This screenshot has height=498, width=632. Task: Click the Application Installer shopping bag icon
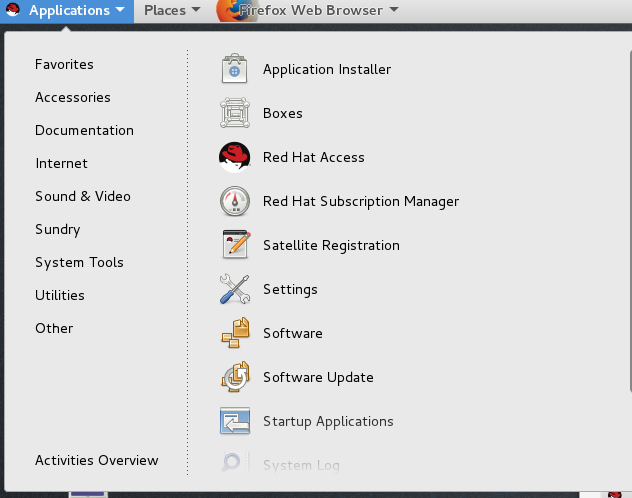(234, 69)
